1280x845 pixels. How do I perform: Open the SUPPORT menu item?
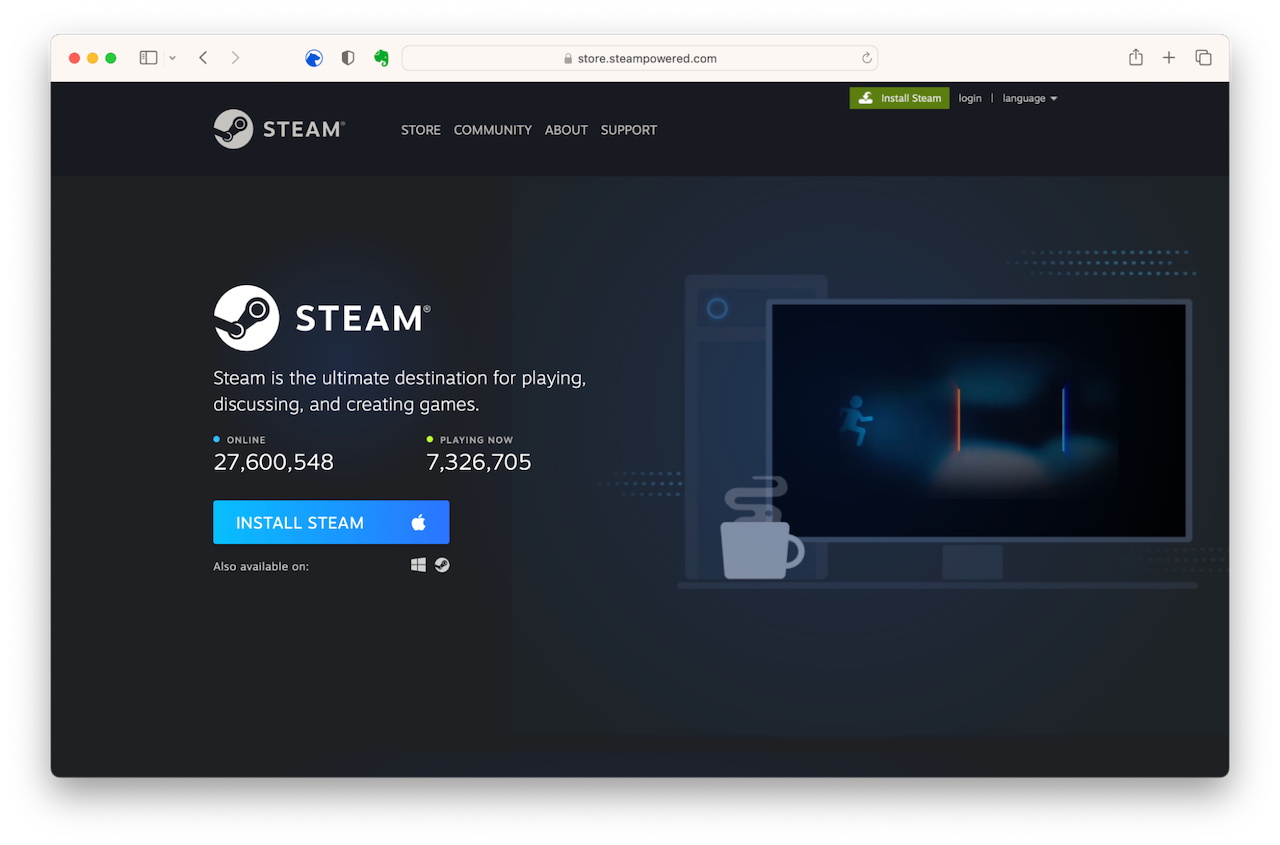pyautogui.click(x=629, y=130)
